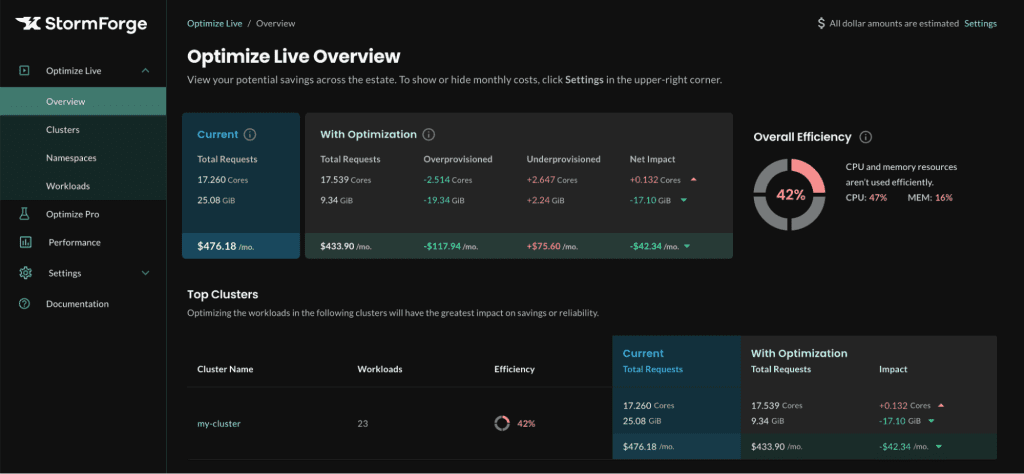Click the MEM: 16% efficiency text
The width and height of the screenshot is (1024, 474).
(930, 197)
